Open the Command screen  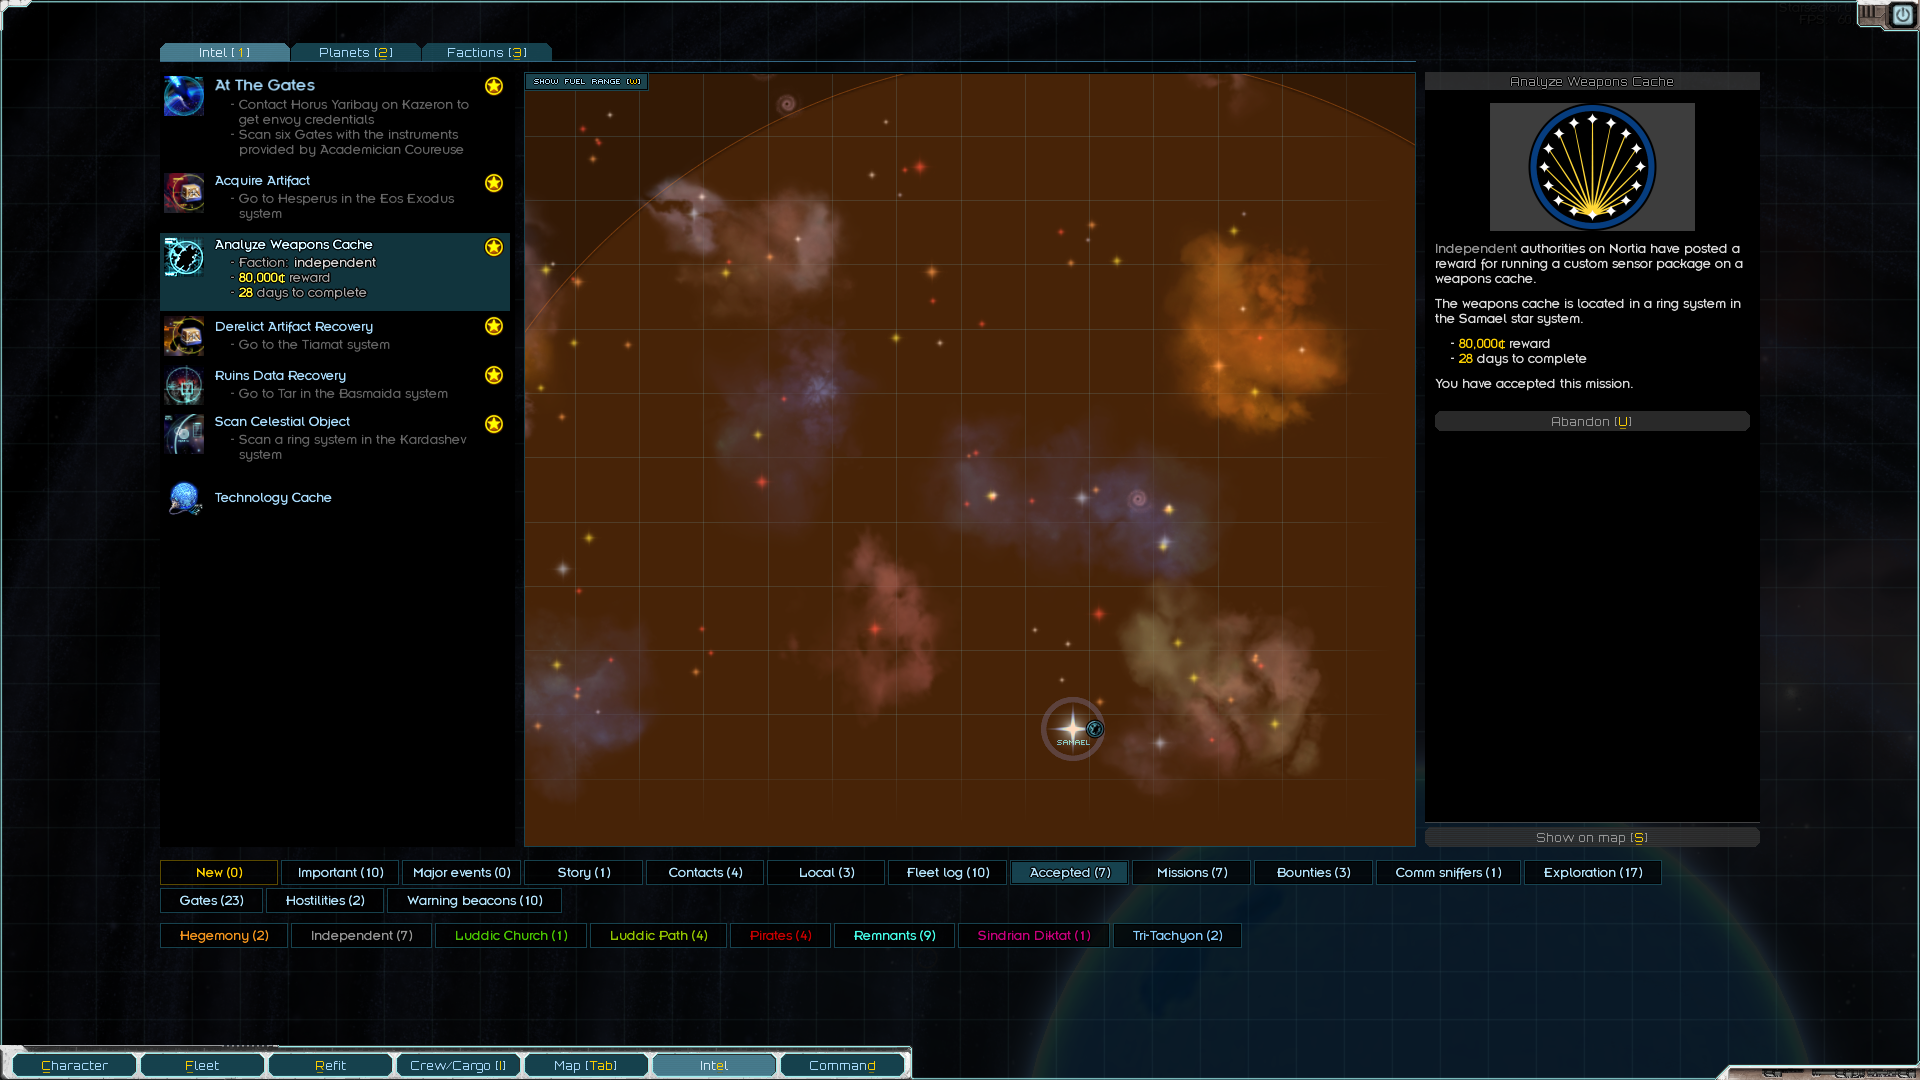[842, 1065]
